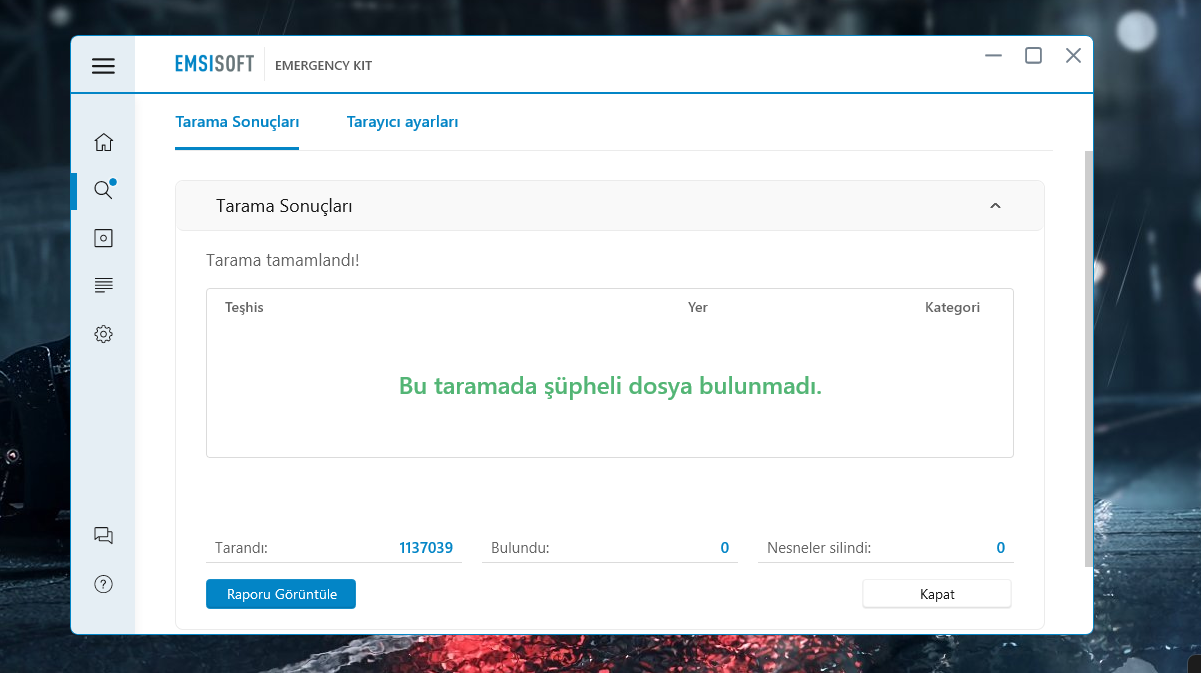Screen dimensions: 1201x673
Task: Click the Emsisoft Emergency Kit logo
Action: point(273,65)
